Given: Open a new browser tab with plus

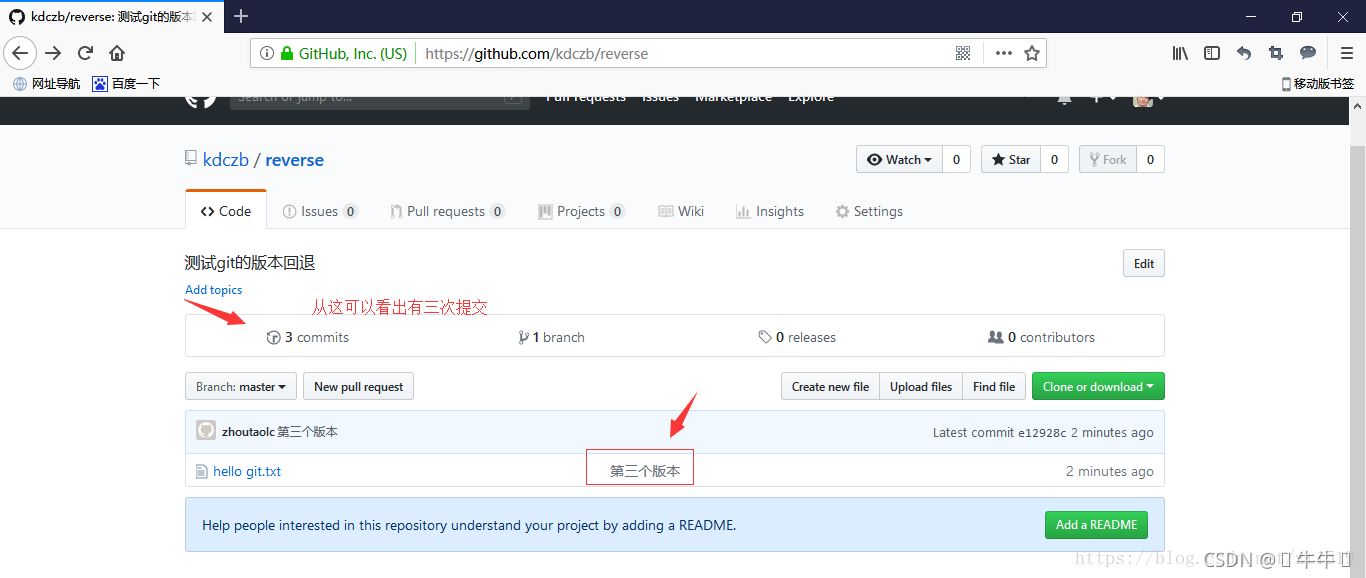Looking at the screenshot, I should [241, 16].
